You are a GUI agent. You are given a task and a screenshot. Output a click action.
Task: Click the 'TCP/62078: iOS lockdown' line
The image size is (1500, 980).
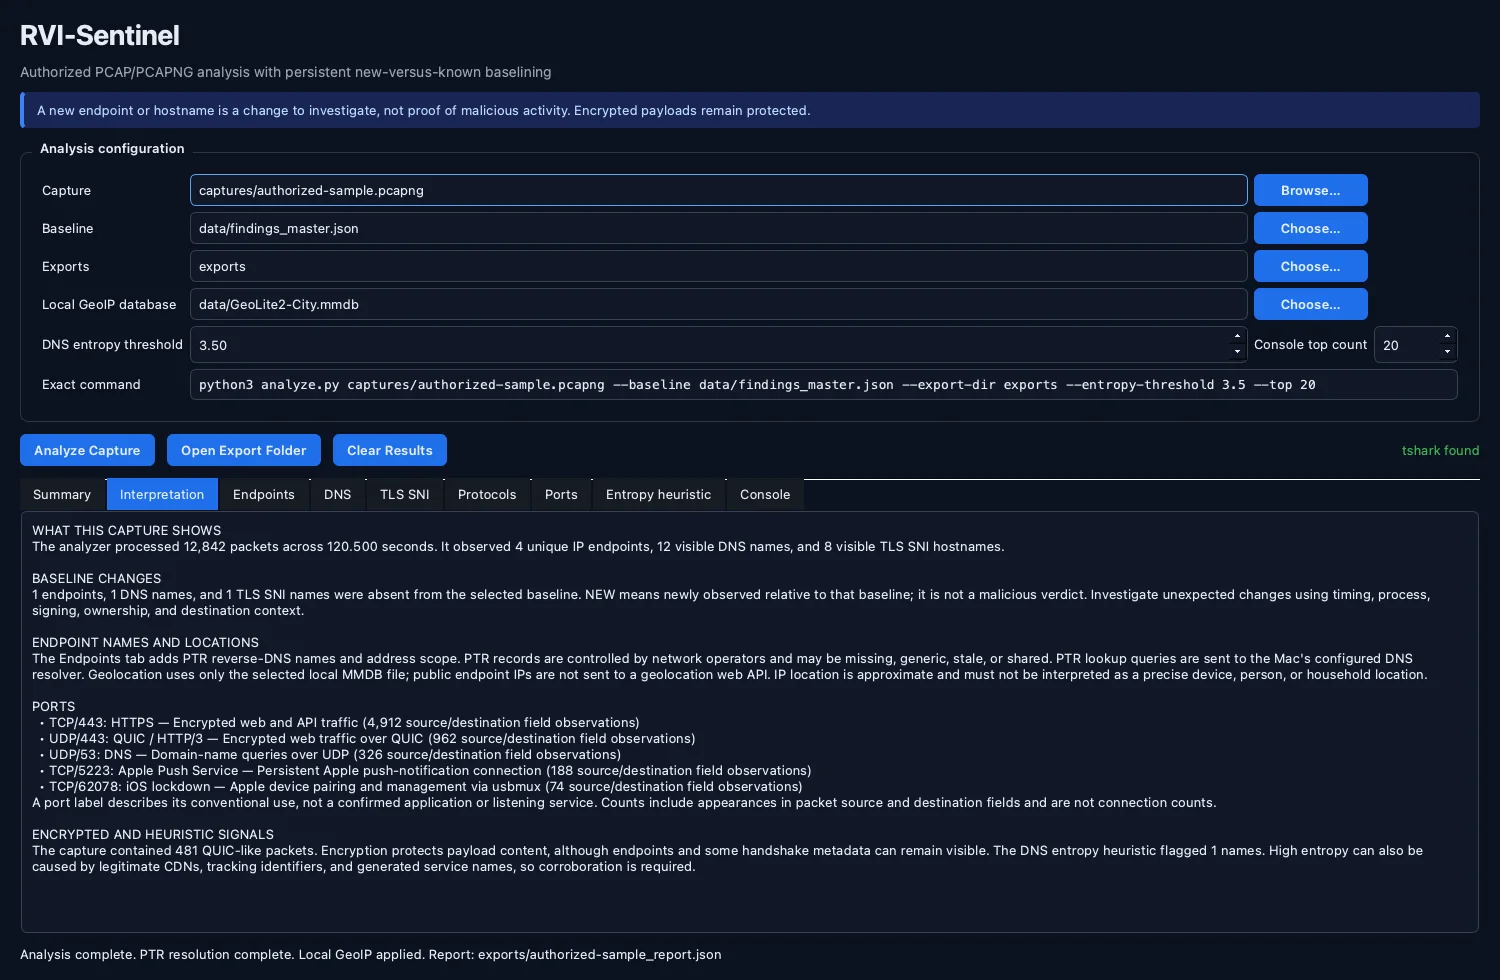[422, 787]
